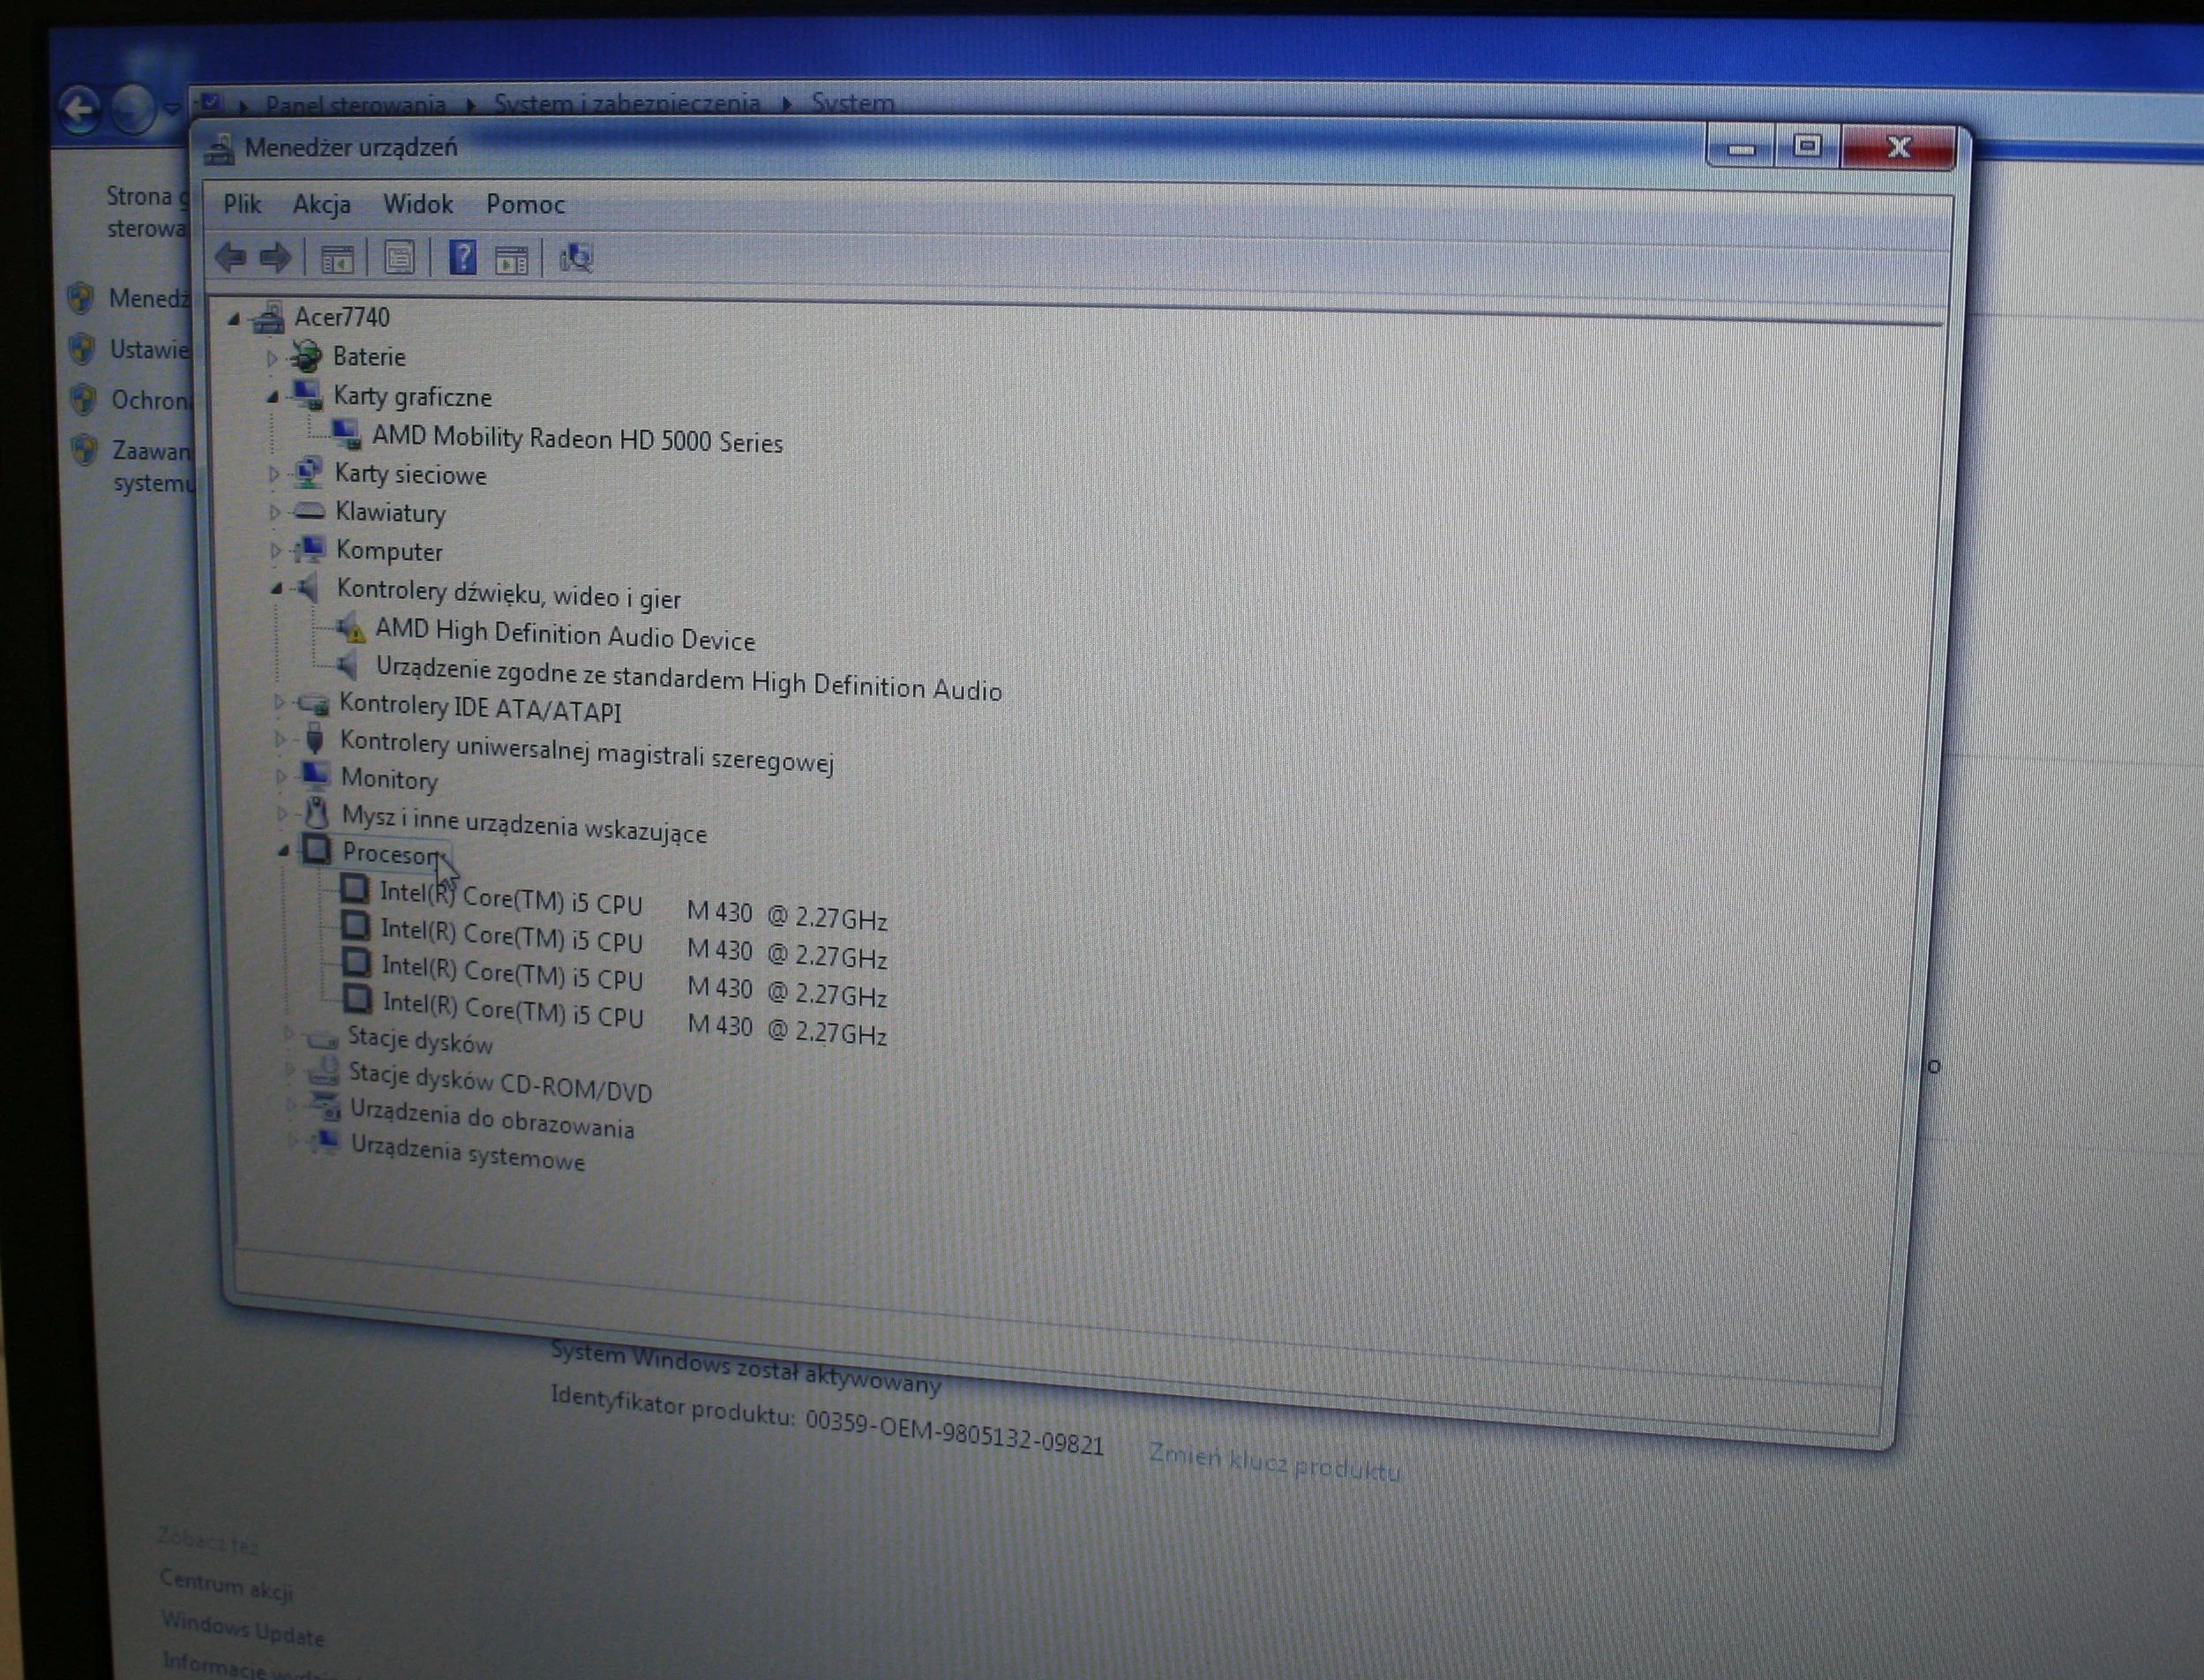Click the shield icon beside Ustawie link
The width and height of the screenshot is (2204, 1680).
[83, 349]
